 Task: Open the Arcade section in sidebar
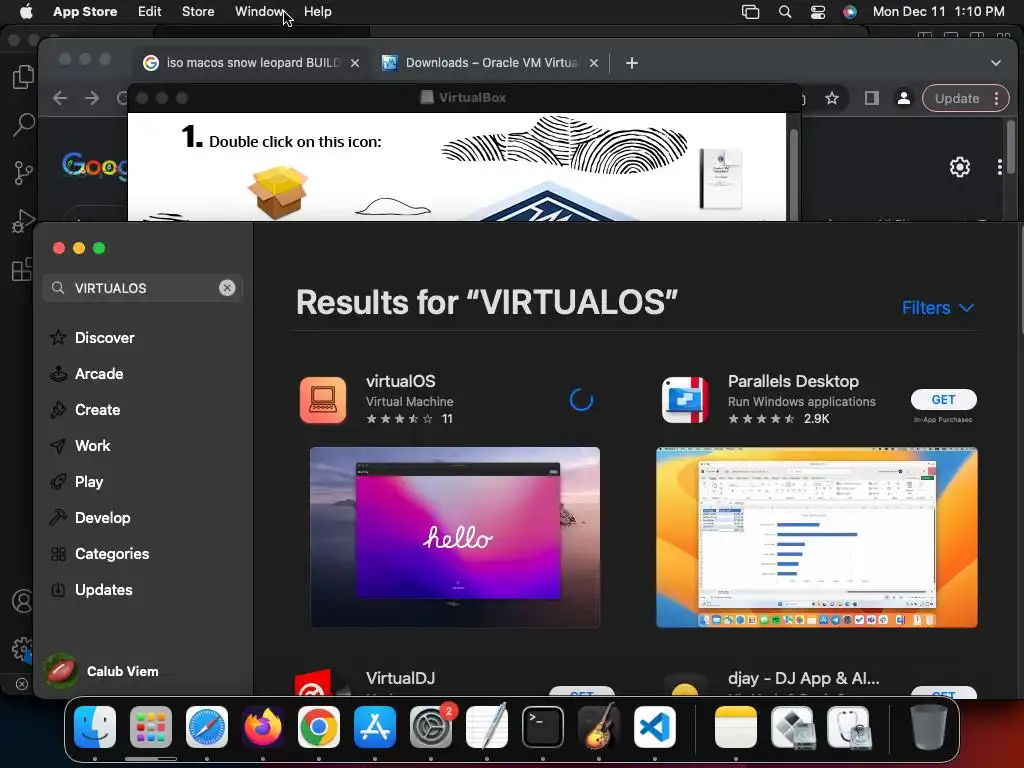[x=86, y=374]
